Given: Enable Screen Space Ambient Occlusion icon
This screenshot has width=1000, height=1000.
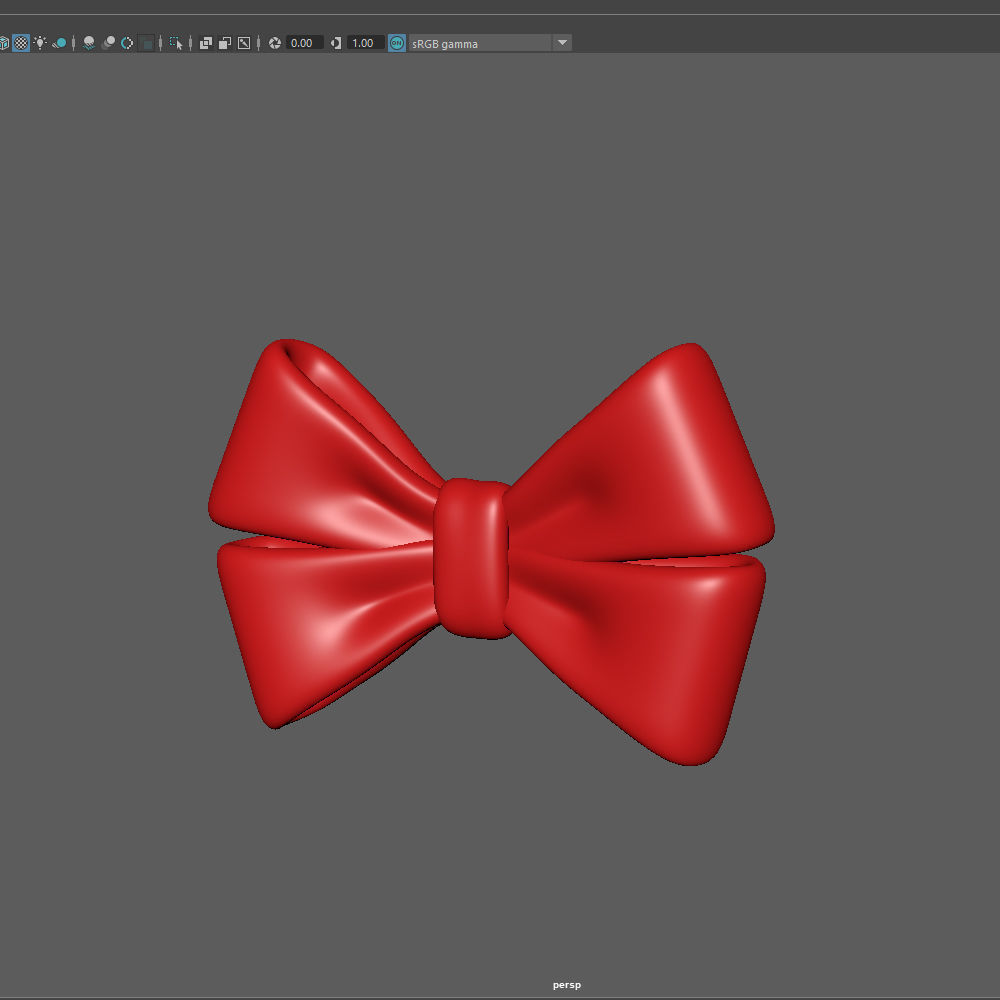Looking at the screenshot, I should [89, 43].
